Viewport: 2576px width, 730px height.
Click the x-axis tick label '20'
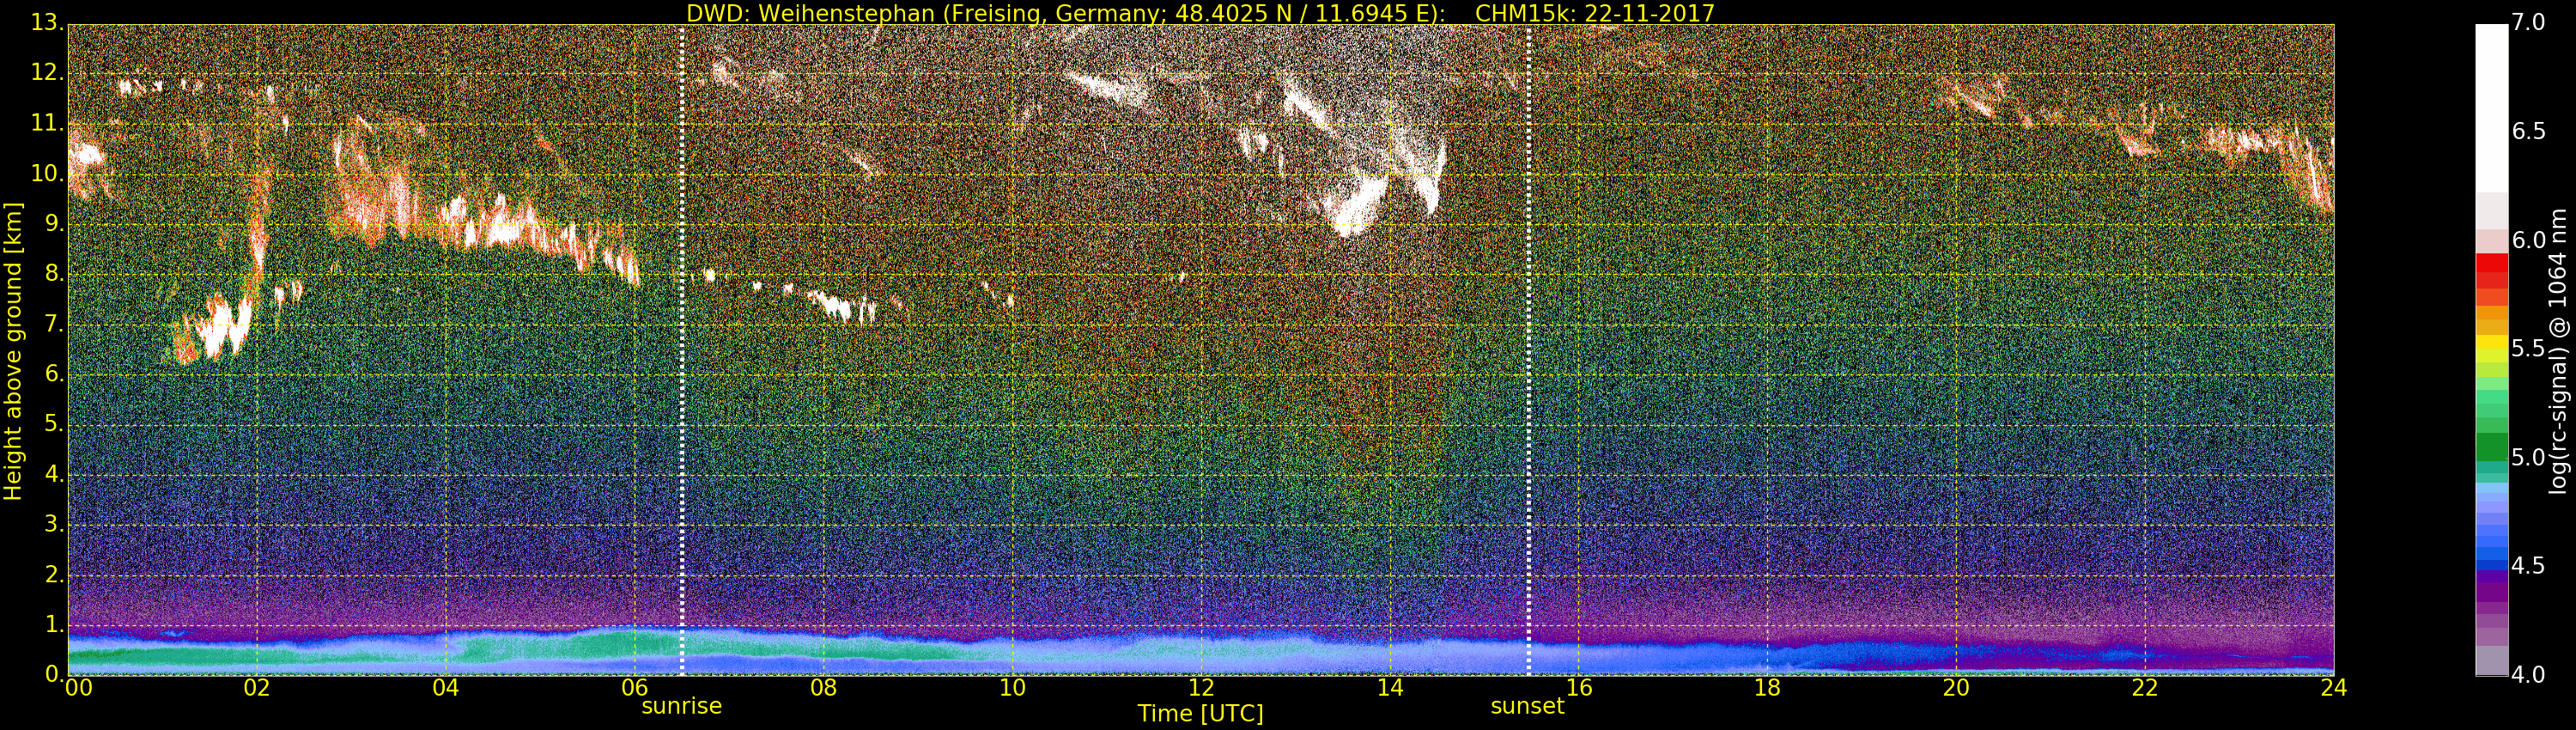click(1956, 687)
